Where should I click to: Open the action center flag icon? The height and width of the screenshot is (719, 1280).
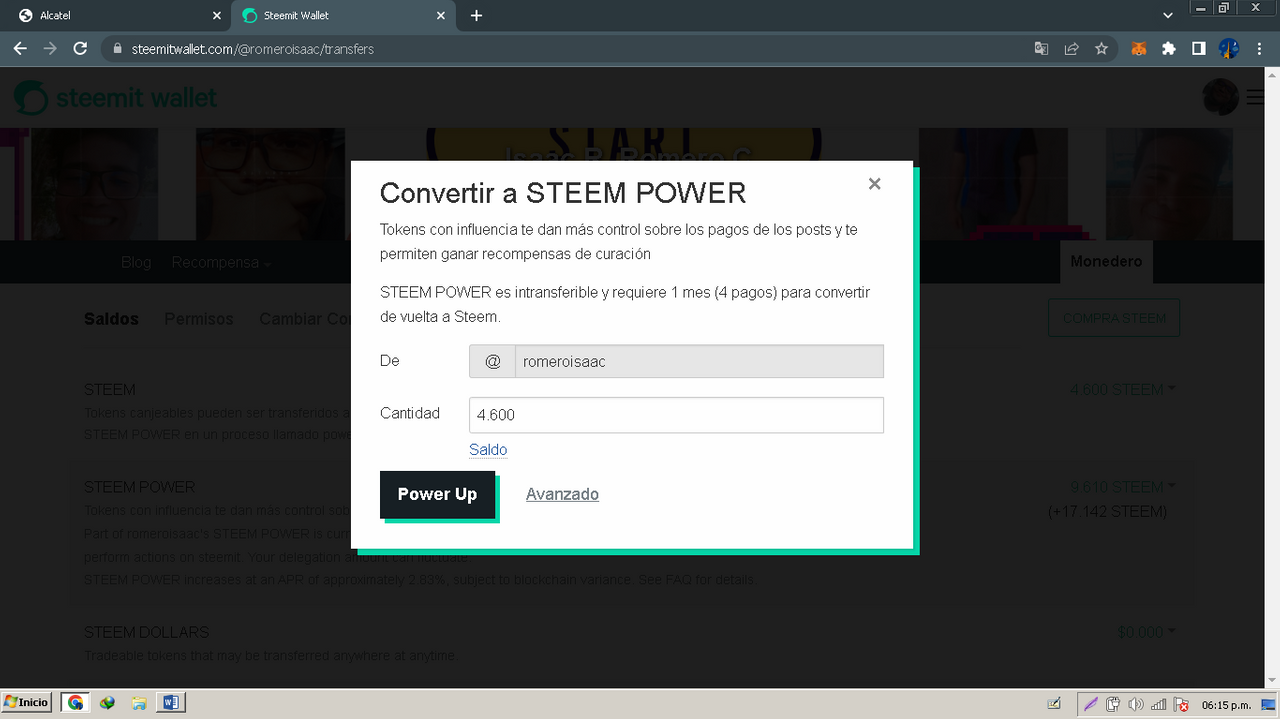coord(1181,704)
